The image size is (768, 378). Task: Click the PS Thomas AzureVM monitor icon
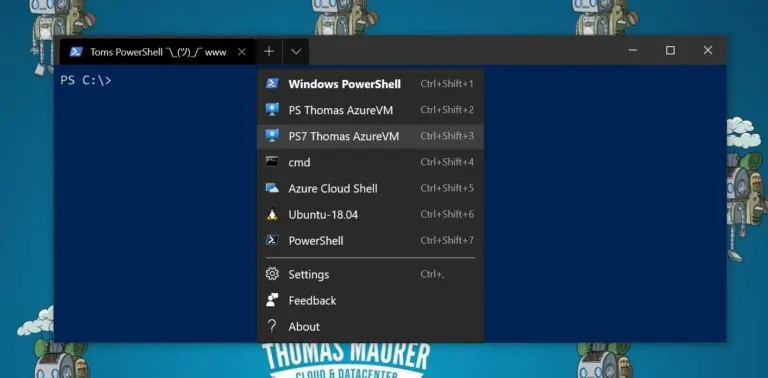click(x=272, y=110)
